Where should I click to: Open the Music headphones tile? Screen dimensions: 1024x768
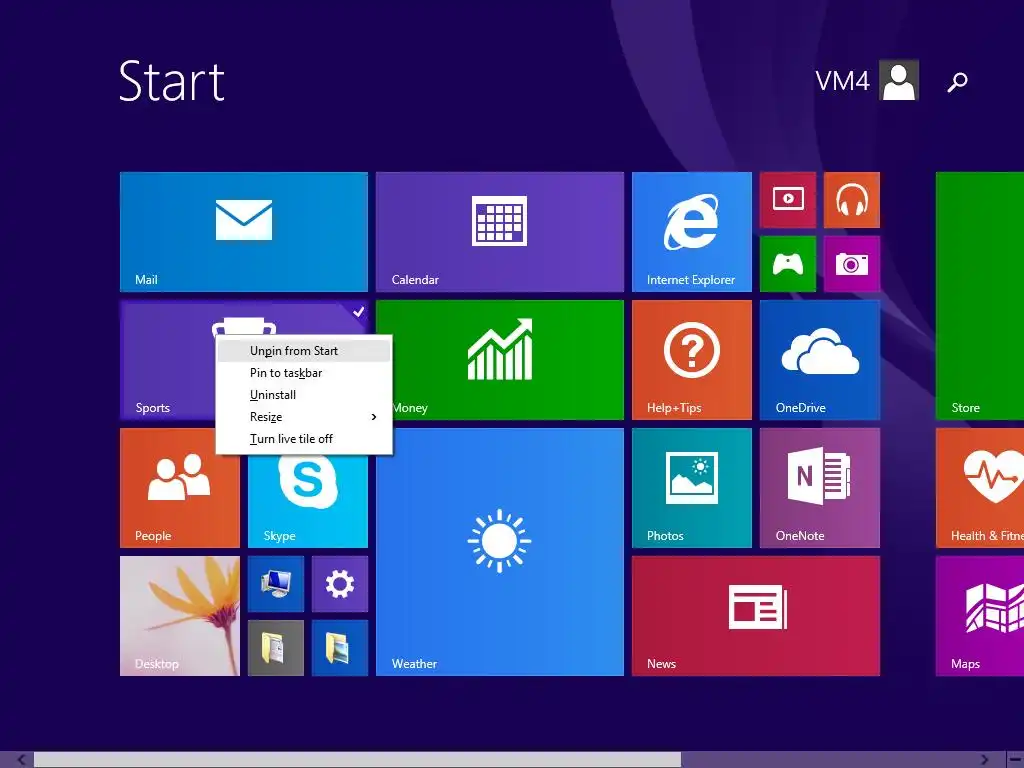pyautogui.click(x=852, y=200)
